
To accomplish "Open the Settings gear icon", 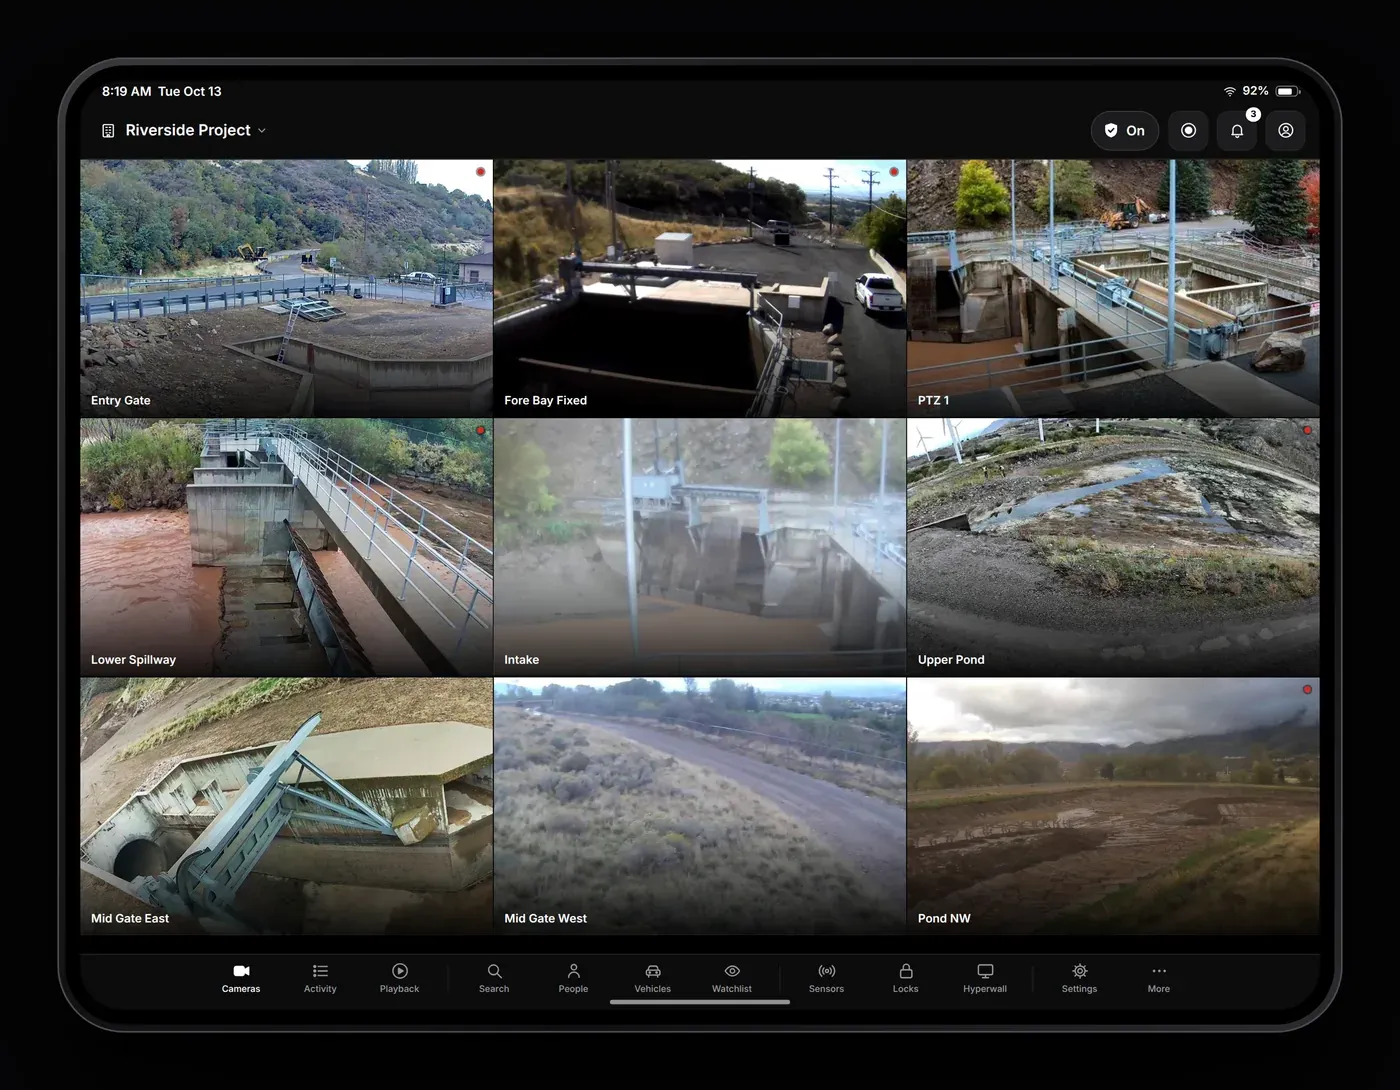I will pos(1080,971).
